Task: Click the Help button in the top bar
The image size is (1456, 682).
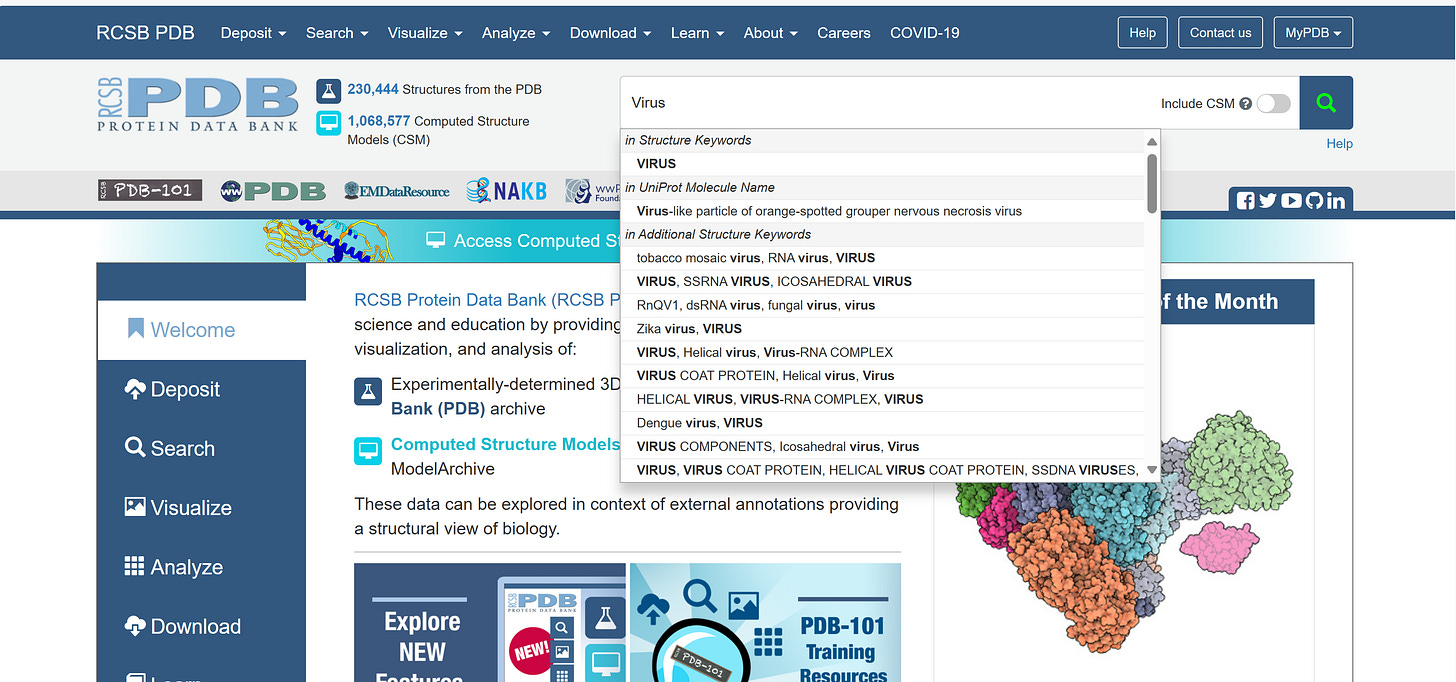Action: pos(1142,32)
